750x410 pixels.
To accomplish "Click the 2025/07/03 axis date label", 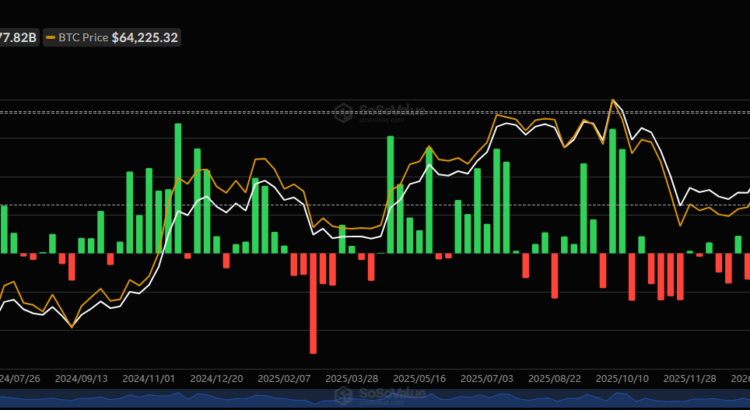I will (x=487, y=379).
